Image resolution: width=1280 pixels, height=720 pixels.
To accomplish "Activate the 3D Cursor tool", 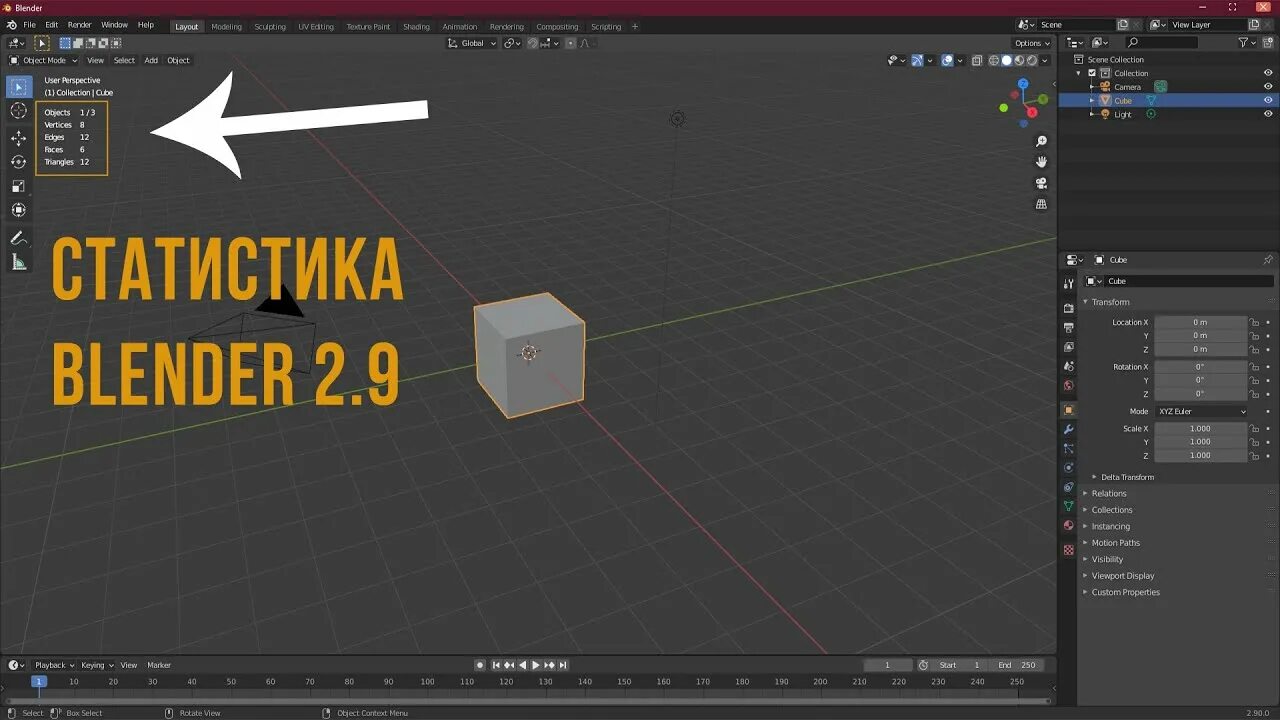I will [x=19, y=111].
